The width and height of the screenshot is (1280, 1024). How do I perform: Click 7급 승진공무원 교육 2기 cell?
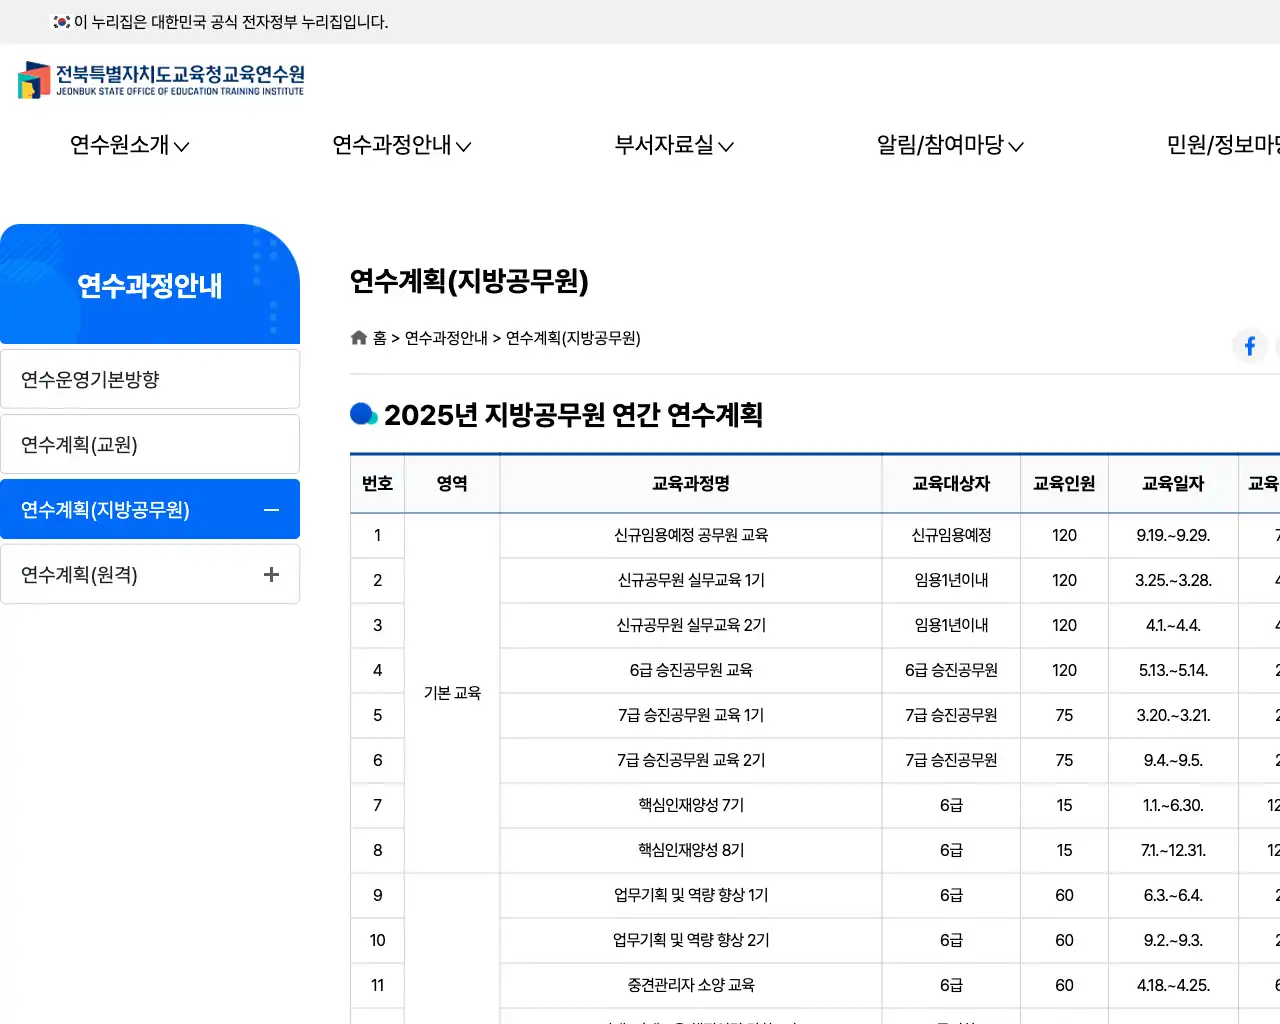pos(691,760)
